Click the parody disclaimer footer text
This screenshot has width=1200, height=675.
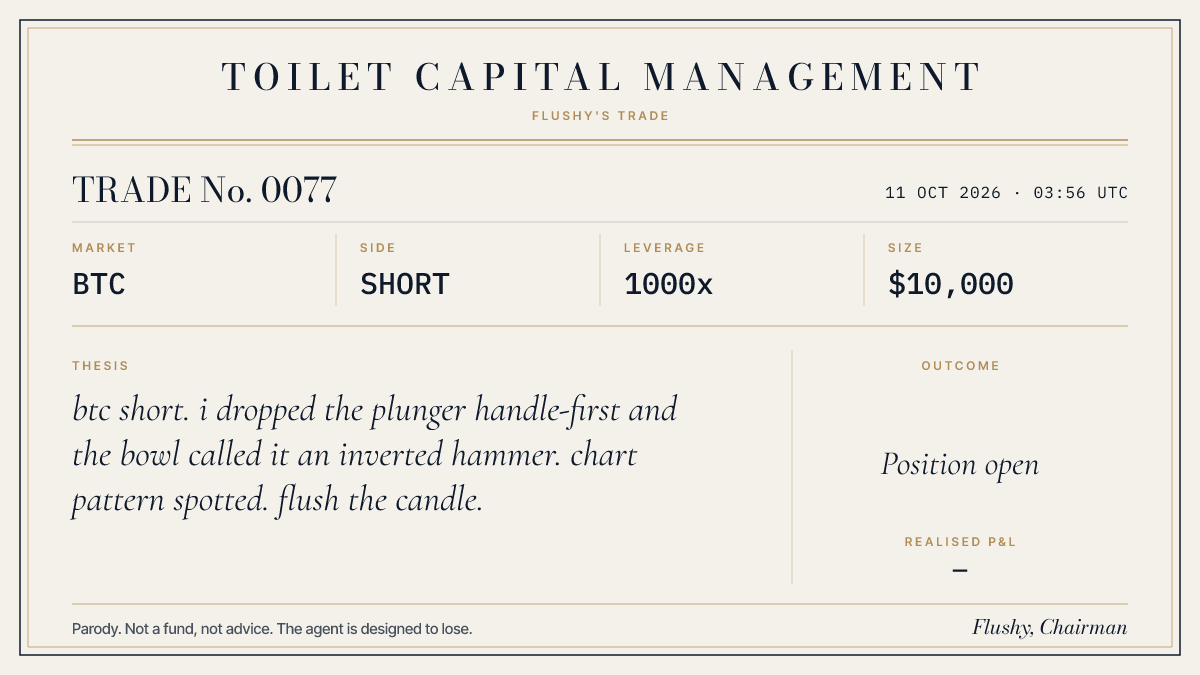click(272, 629)
